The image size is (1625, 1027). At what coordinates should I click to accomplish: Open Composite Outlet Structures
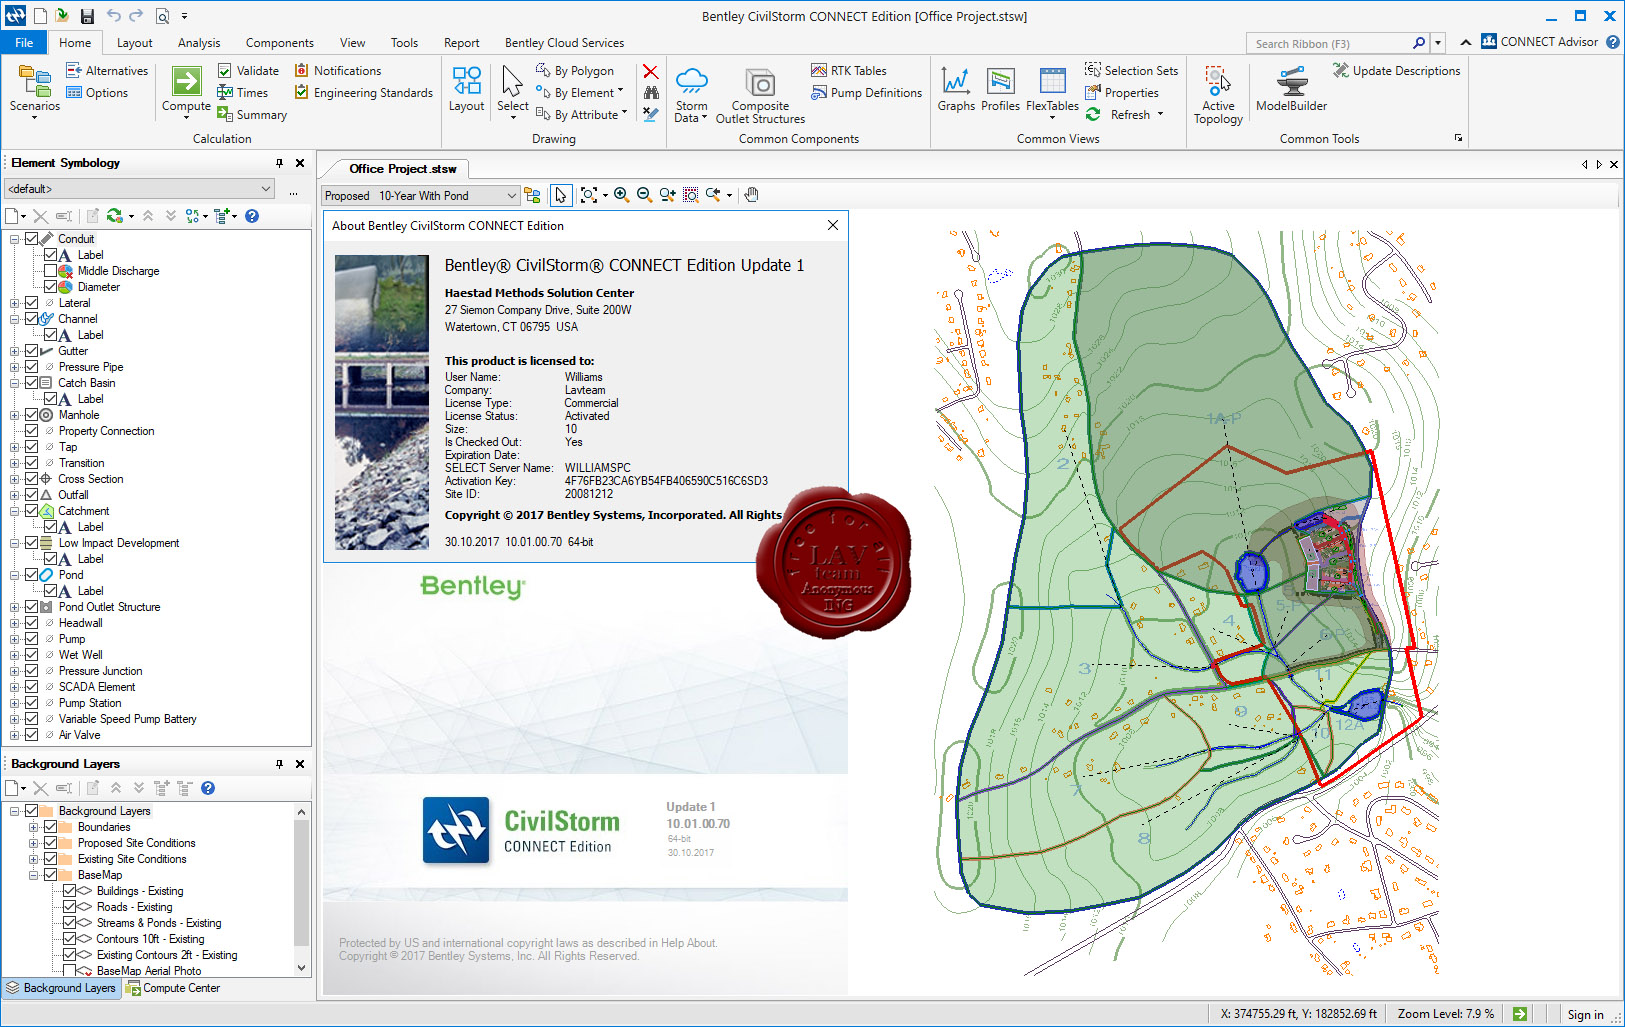point(760,95)
